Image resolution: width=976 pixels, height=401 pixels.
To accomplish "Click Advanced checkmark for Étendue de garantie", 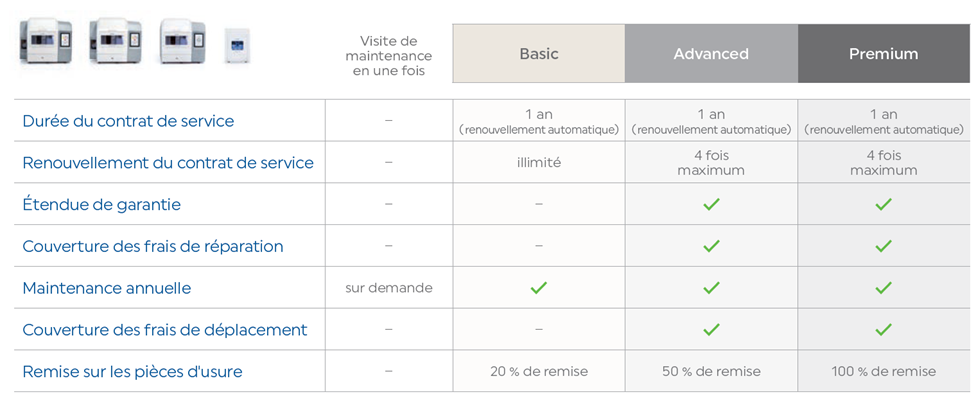I will (x=711, y=204).
